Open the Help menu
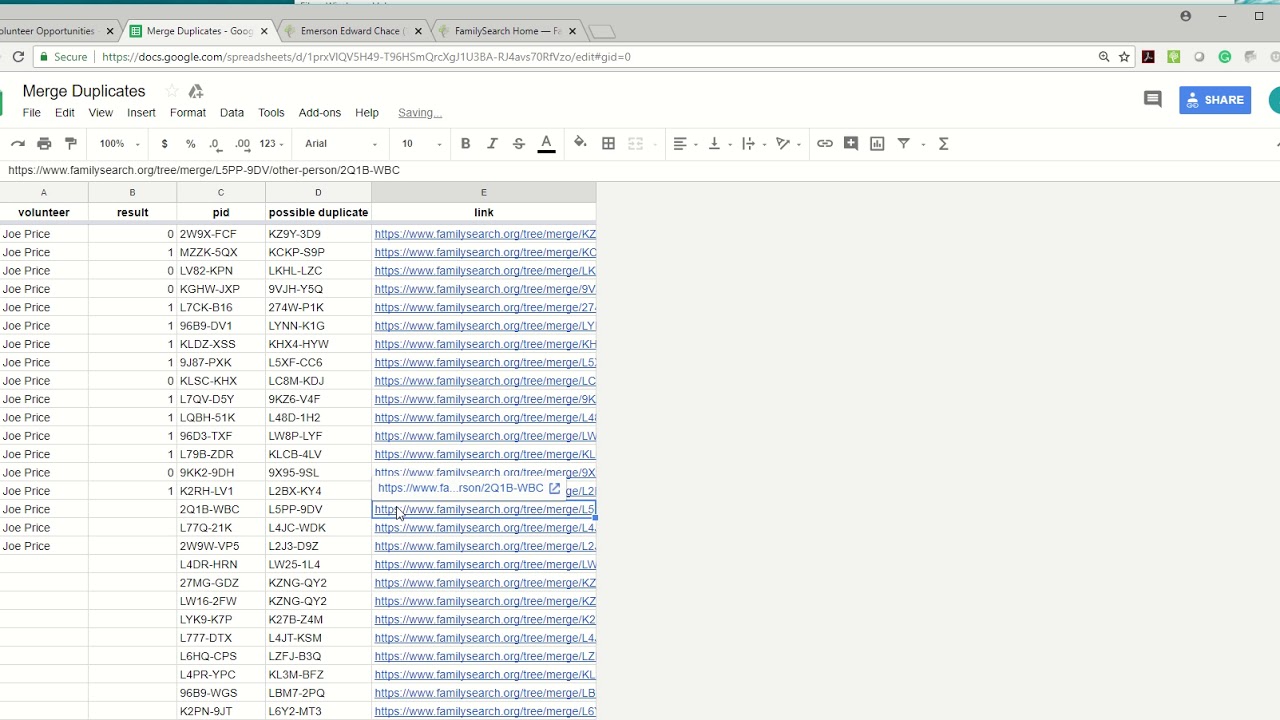1280x720 pixels. point(367,113)
